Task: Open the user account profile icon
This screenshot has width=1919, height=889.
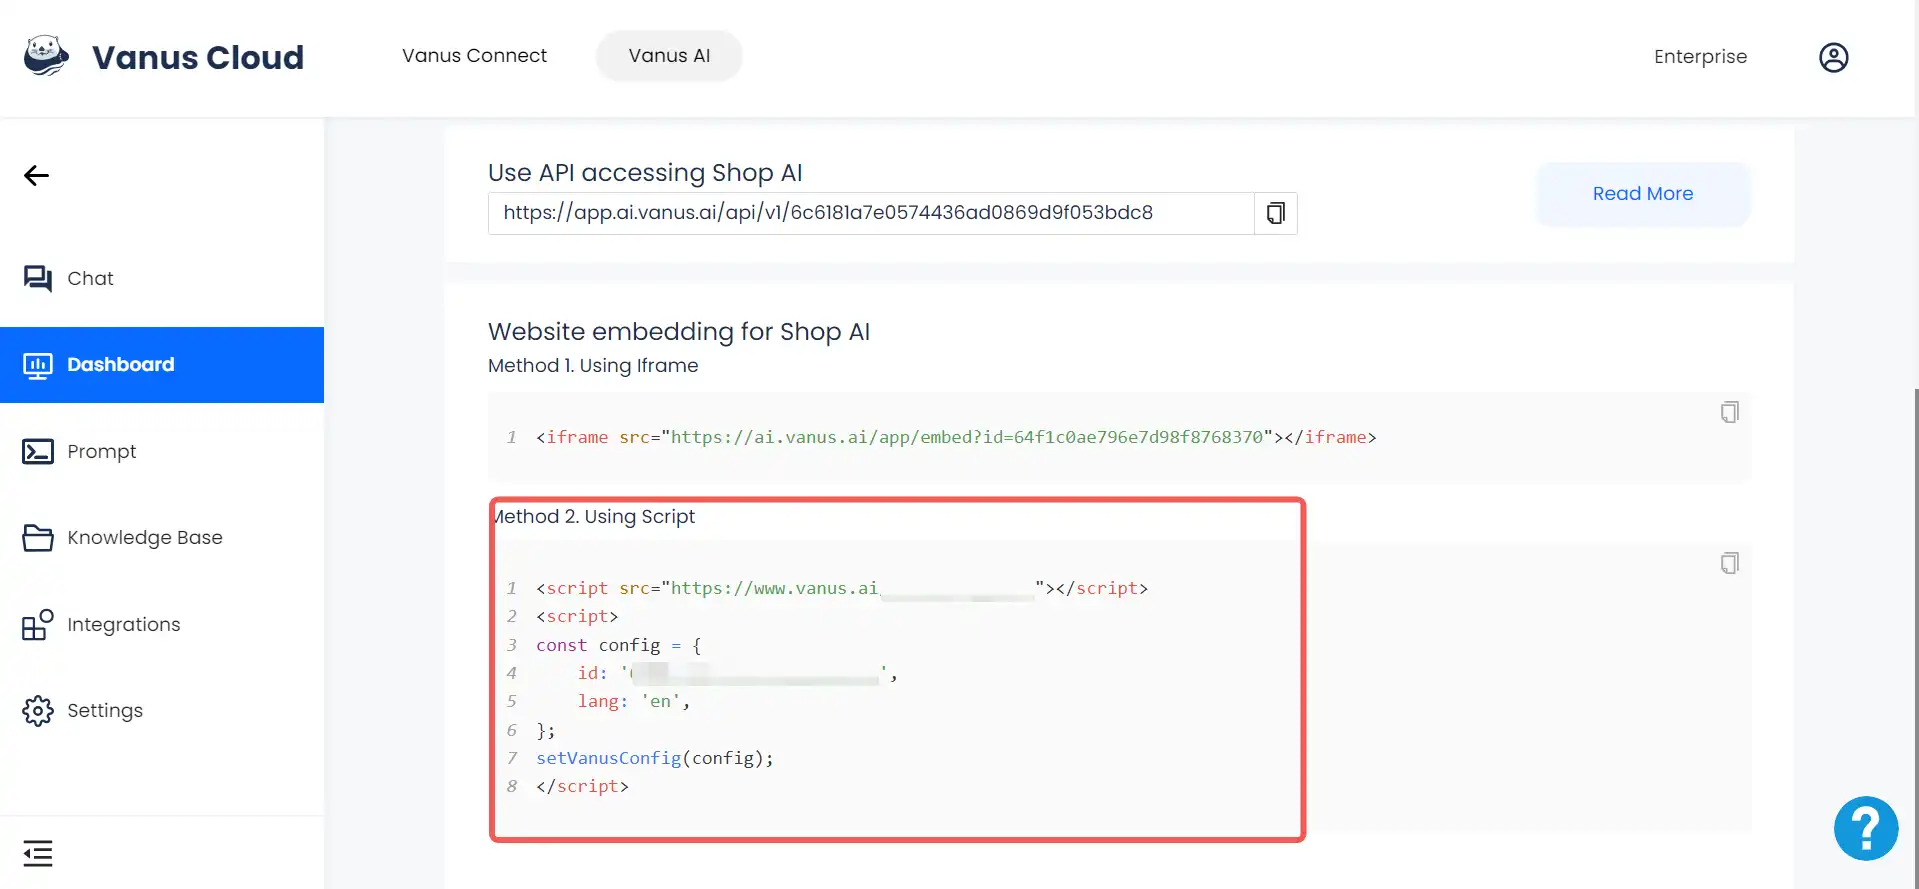Action: coord(1833,57)
